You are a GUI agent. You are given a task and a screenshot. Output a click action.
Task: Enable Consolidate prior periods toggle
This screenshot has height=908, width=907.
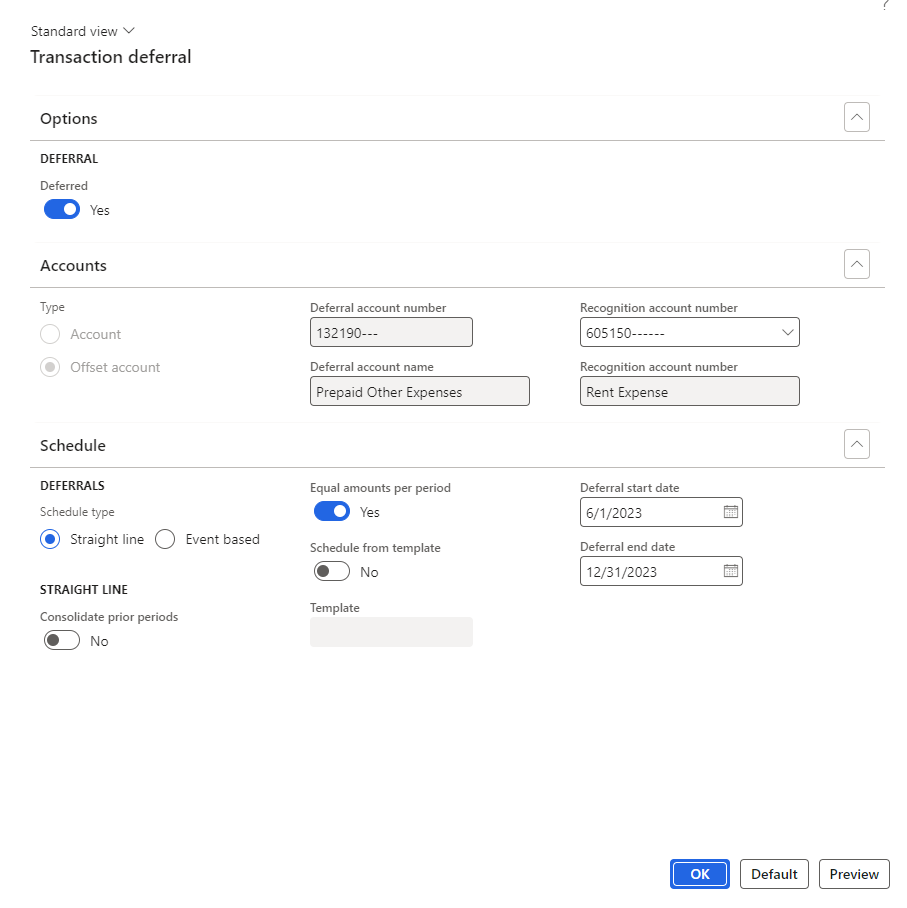[62, 641]
